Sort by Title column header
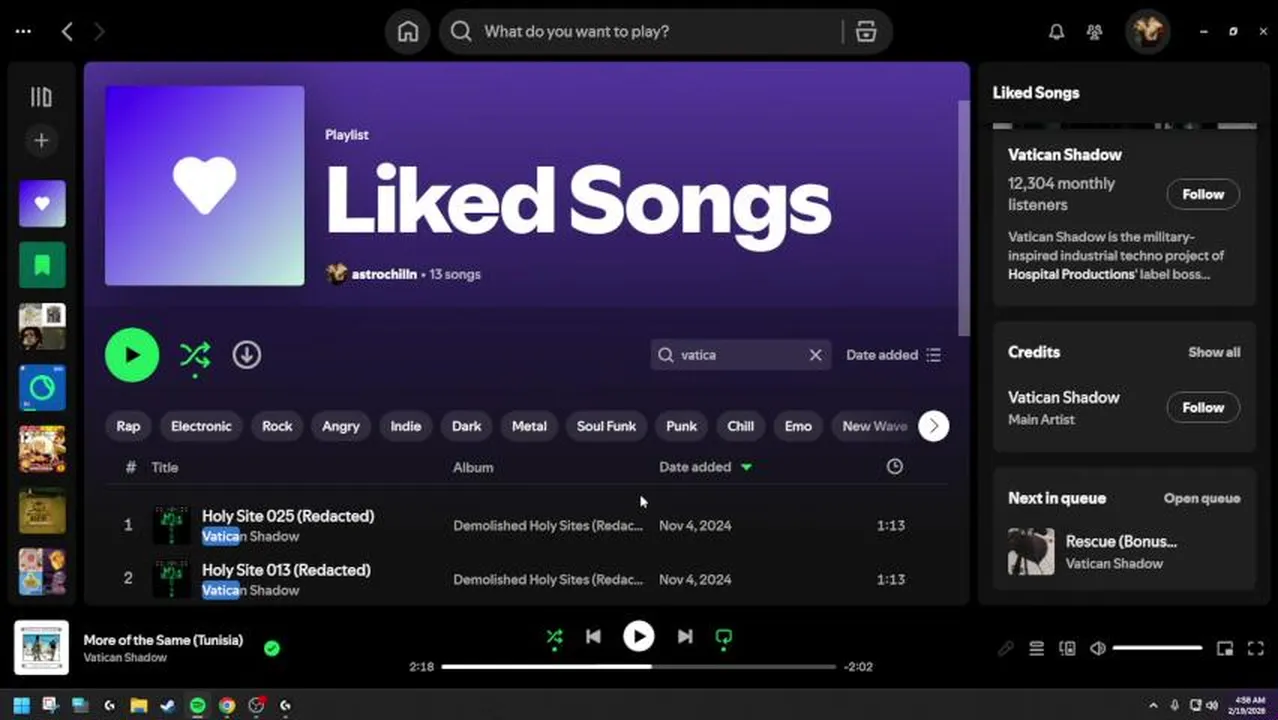The image size is (1278, 720). [x=165, y=467]
